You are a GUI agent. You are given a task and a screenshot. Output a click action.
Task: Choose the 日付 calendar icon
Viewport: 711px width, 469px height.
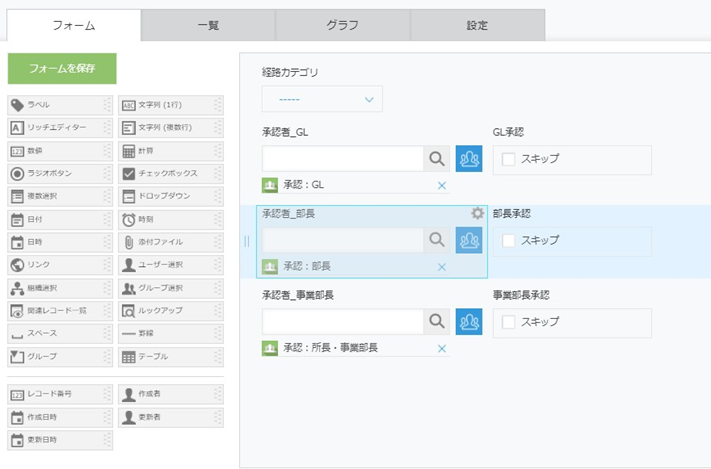pos(17,220)
